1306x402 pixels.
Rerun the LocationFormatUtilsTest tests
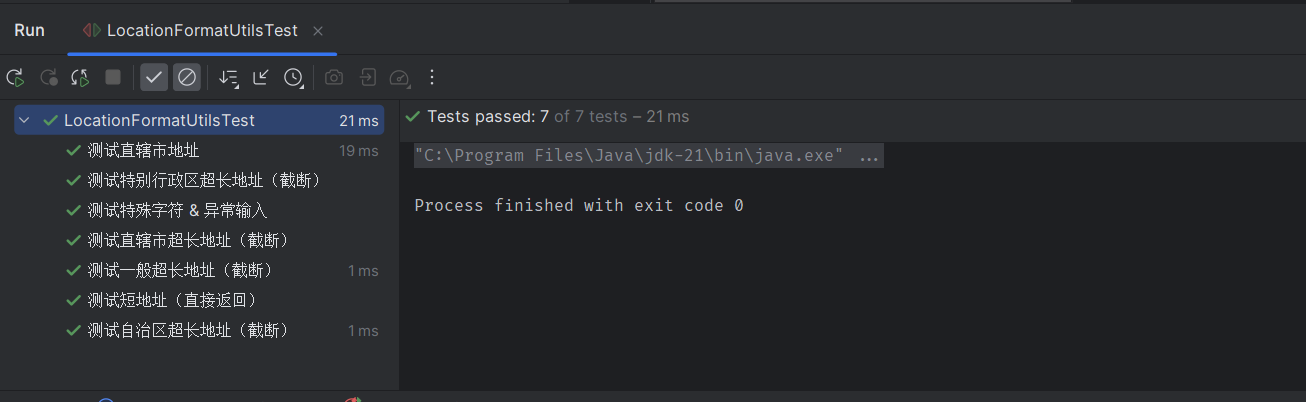[x=15, y=77]
